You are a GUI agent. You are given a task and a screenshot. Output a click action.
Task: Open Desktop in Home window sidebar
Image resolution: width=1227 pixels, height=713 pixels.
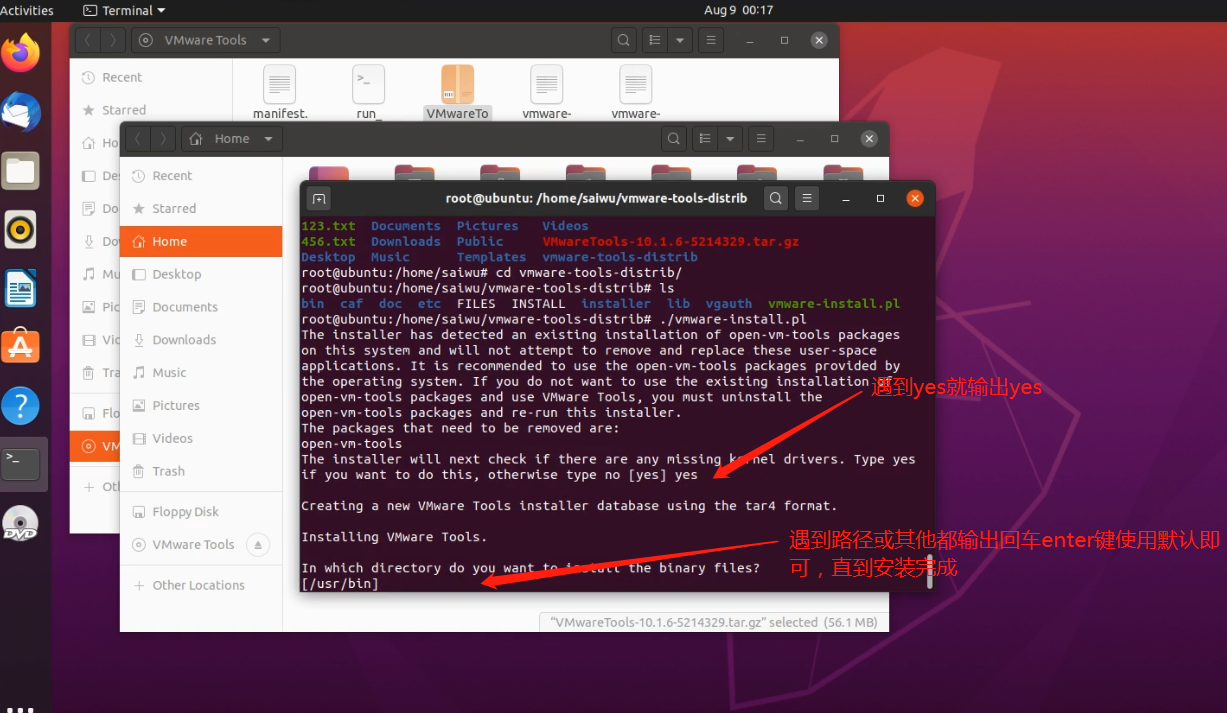(201, 274)
